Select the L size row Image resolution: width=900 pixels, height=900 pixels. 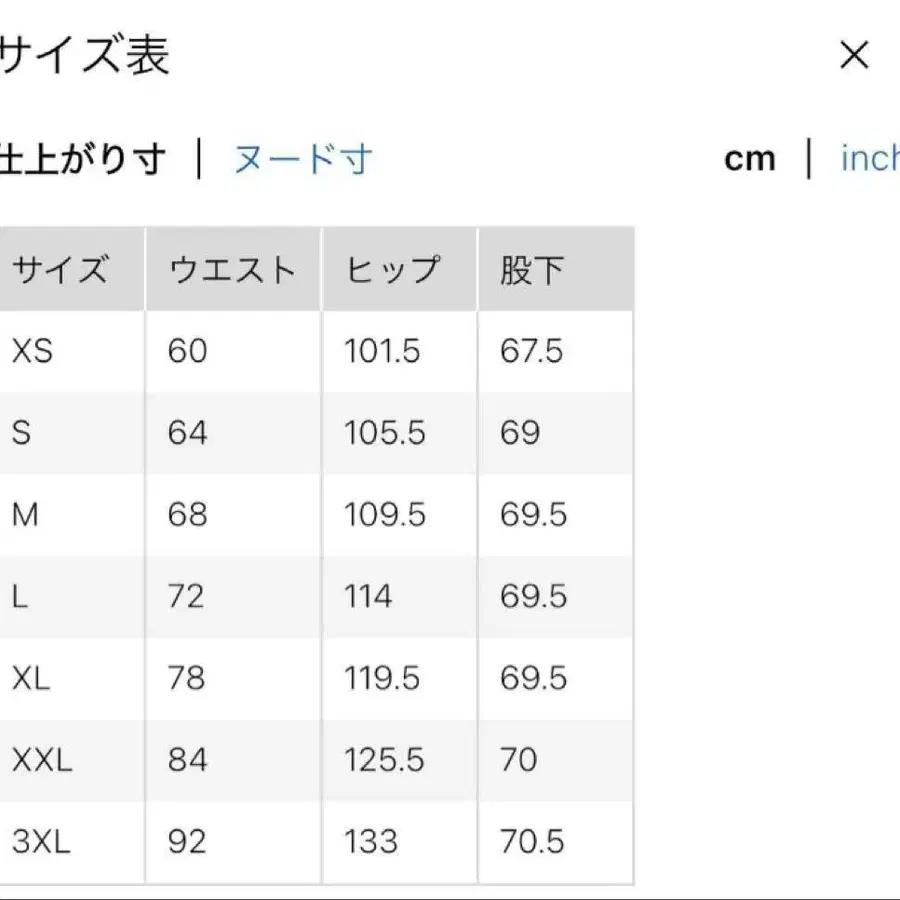pos(20,596)
